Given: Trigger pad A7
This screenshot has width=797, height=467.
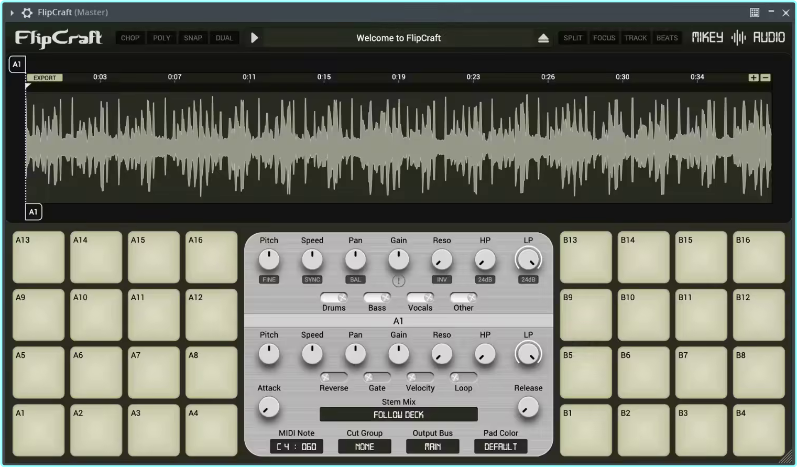Looking at the screenshot, I should point(154,372).
